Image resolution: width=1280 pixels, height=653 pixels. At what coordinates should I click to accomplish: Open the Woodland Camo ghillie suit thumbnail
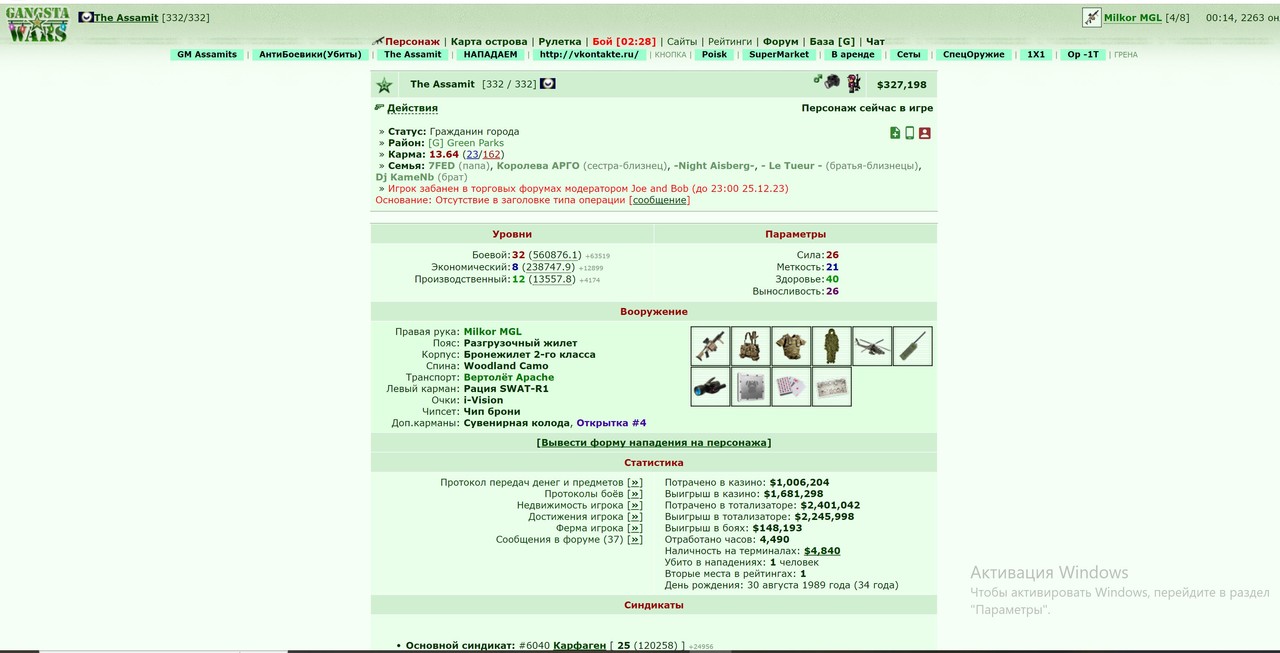pyautogui.click(x=832, y=346)
